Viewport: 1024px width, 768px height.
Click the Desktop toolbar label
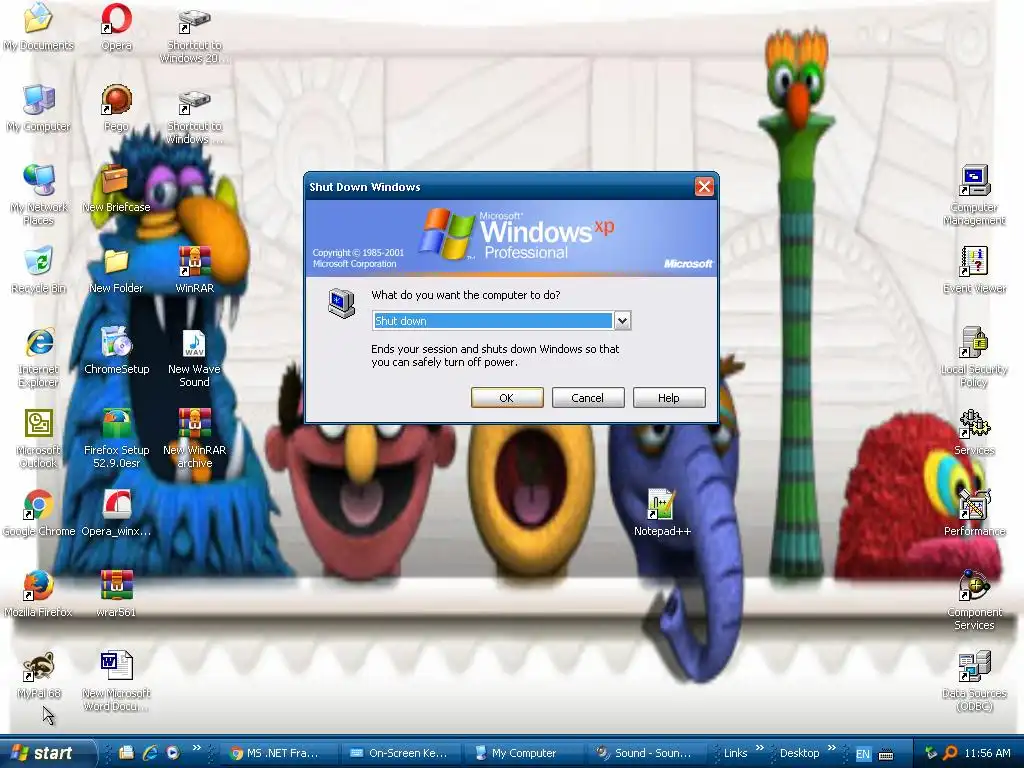point(799,753)
